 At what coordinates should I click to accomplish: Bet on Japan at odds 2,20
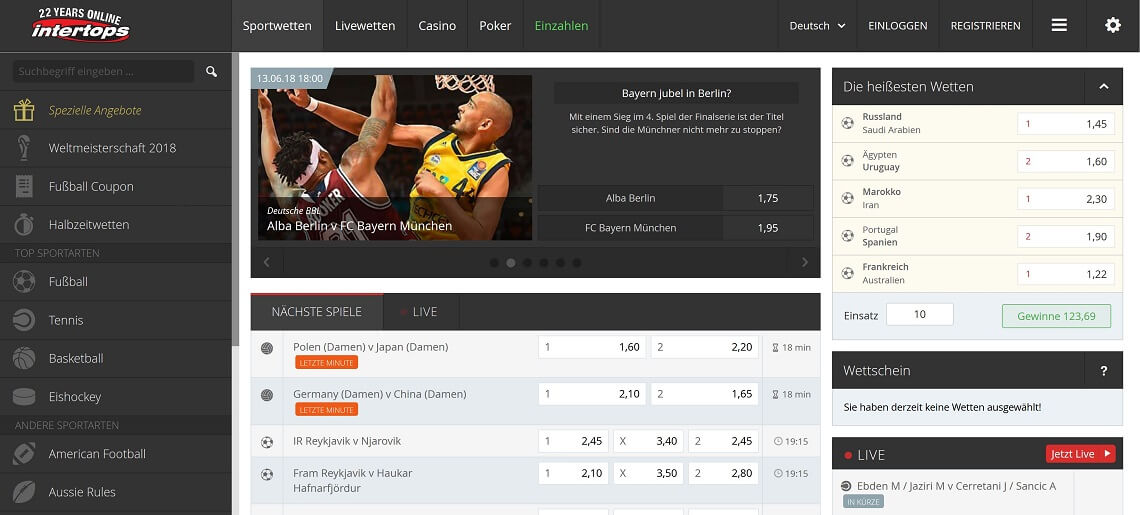pos(705,347)
